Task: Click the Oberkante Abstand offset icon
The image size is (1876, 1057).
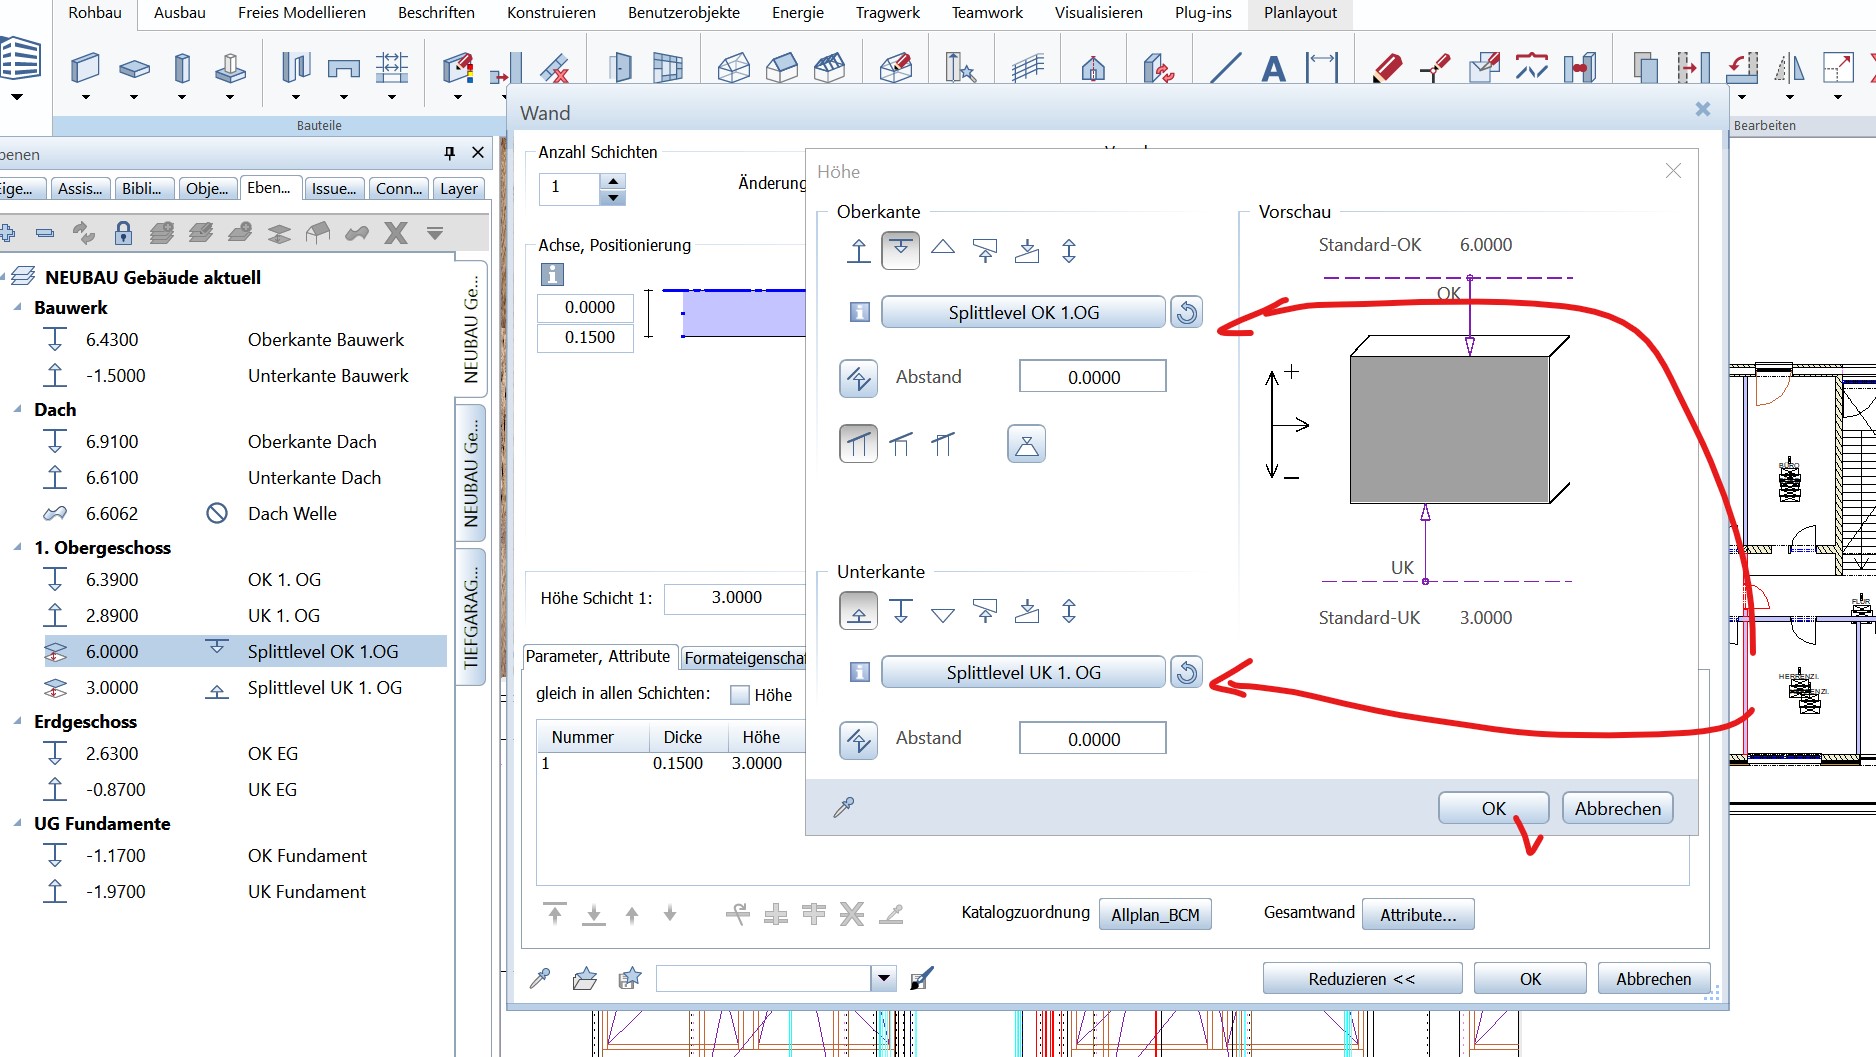Action: pyautogui.click(x=858, y=378)
